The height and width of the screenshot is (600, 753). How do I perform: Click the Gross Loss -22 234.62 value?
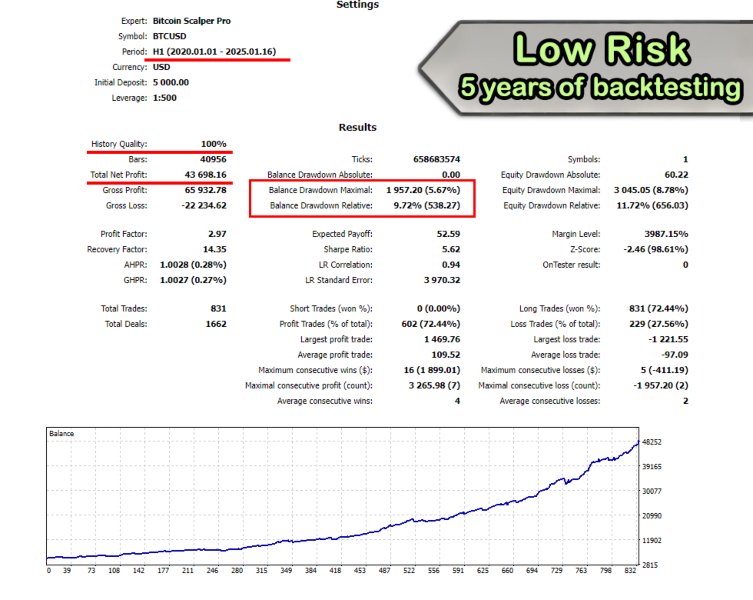(x=204, y=205)
